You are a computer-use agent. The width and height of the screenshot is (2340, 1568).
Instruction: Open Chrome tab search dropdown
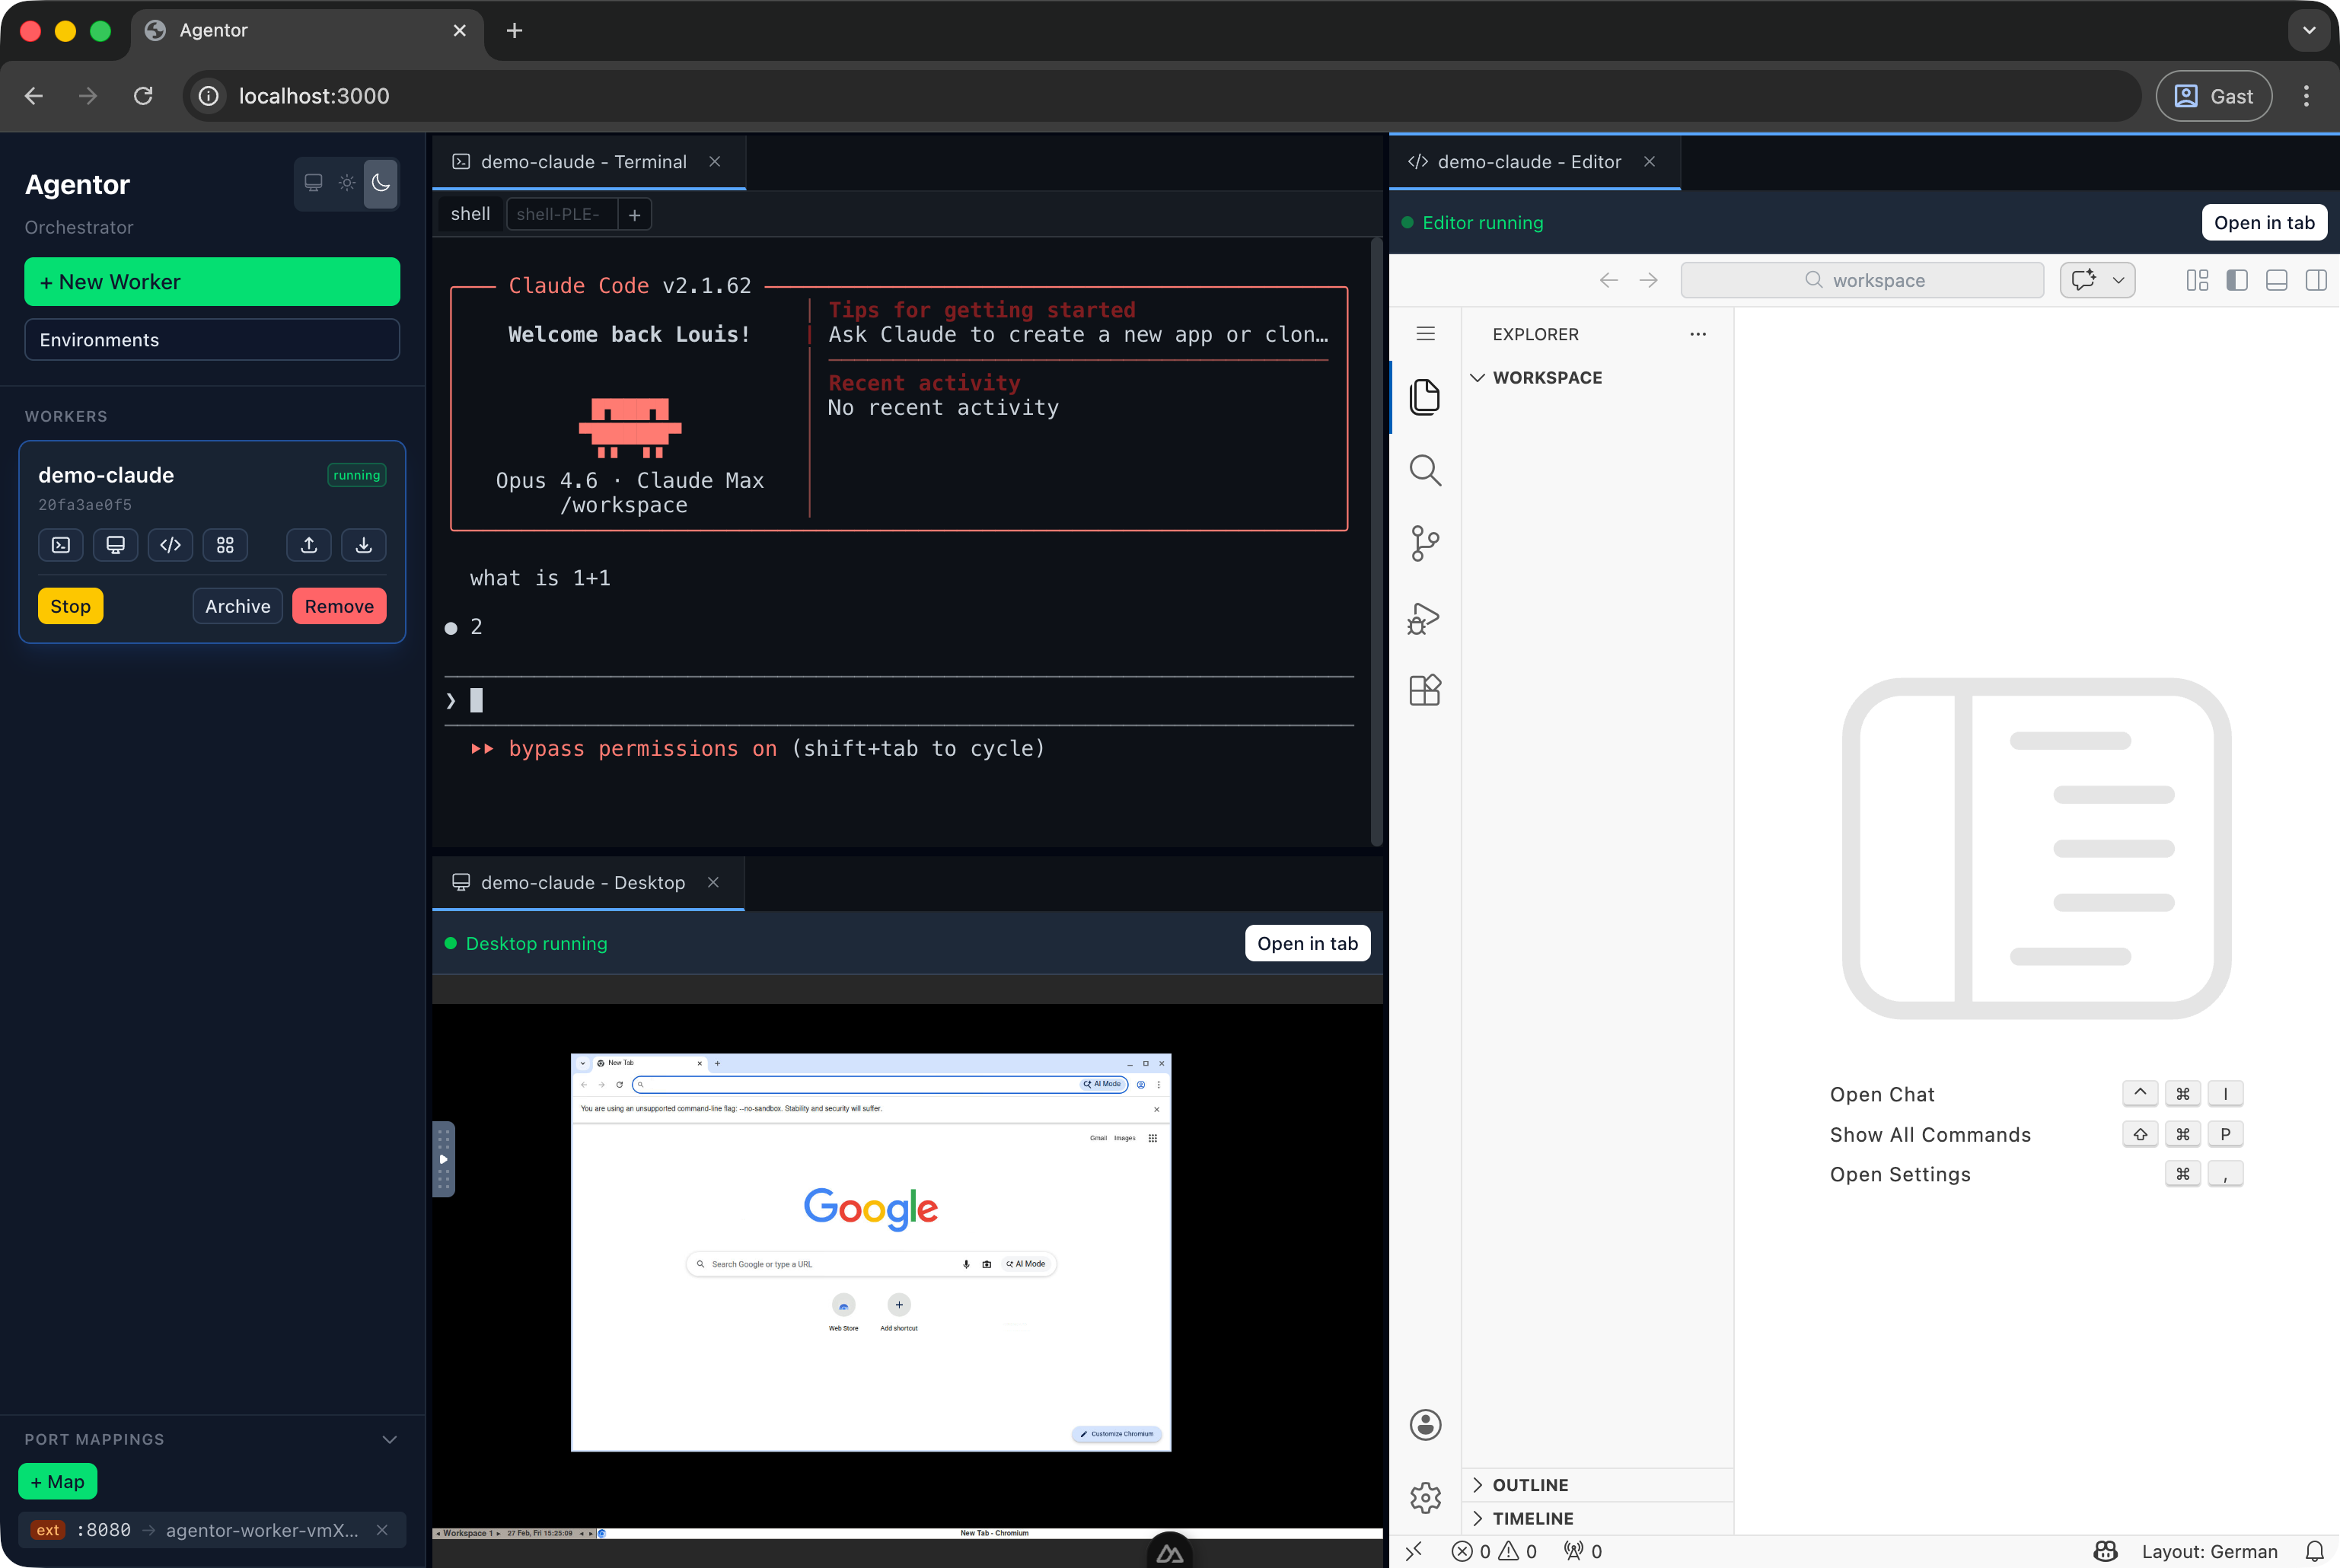coord(2308,30)
